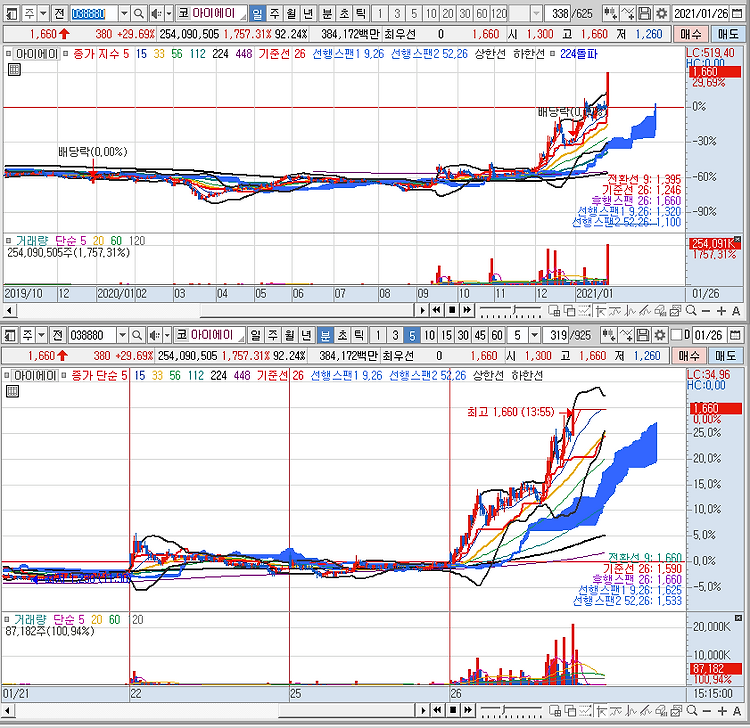Open calendar picker next to 01/26 in lower chart

point(736,335)
